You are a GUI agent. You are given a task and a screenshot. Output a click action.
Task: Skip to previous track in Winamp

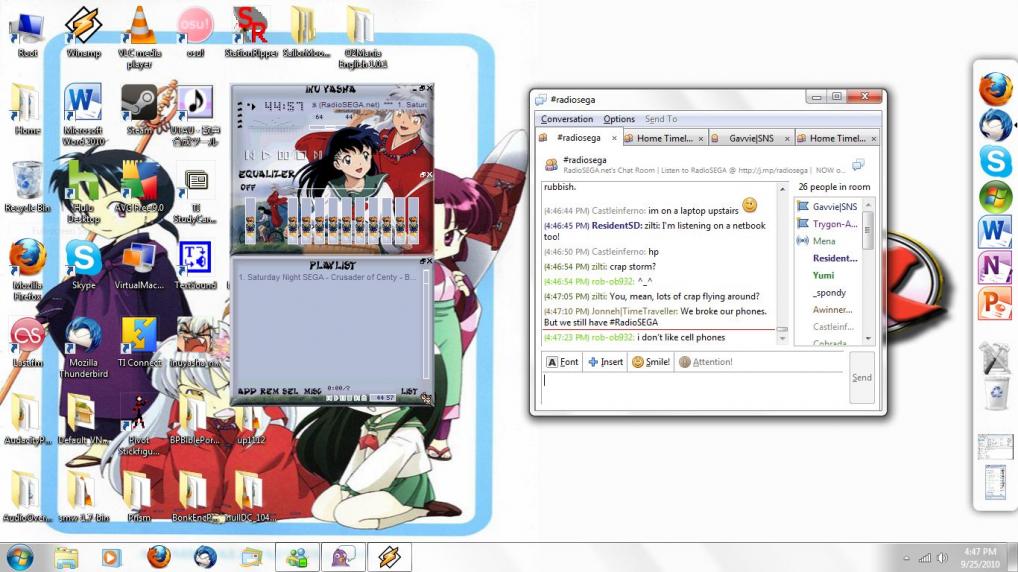pos(249,155)
